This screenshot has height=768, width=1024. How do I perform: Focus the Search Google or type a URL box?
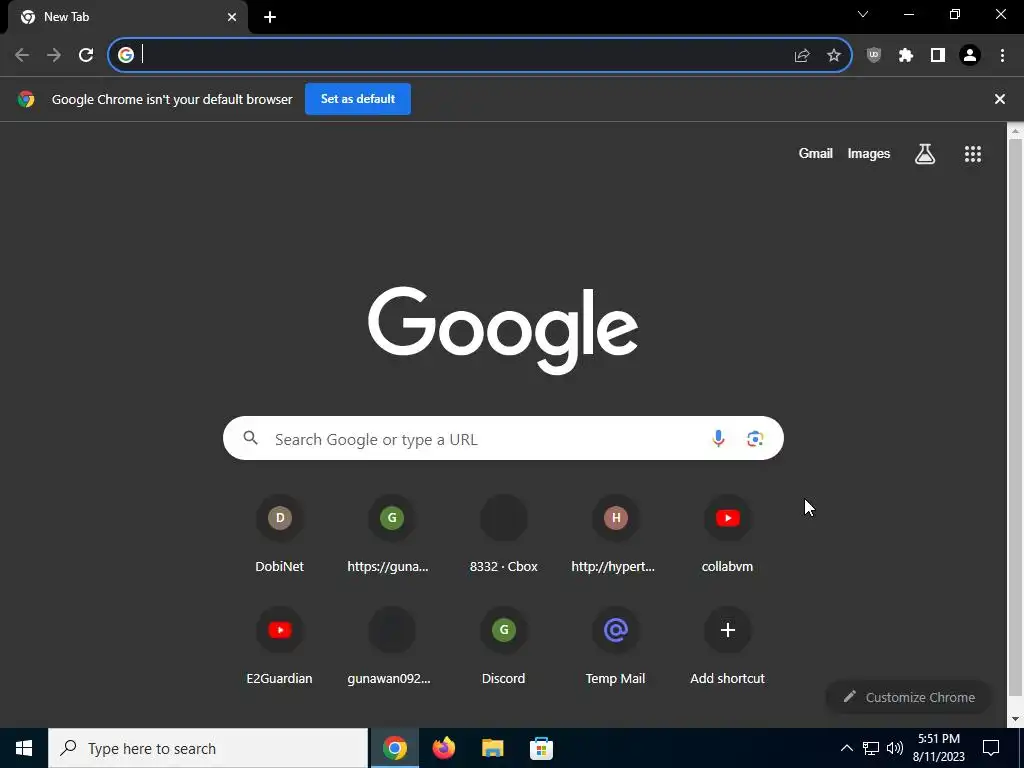[503, 438]
